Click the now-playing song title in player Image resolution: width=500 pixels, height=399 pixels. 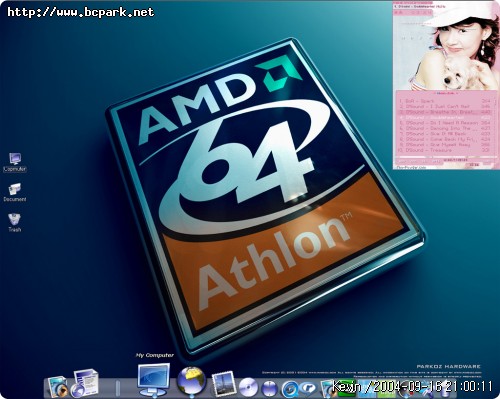click(x=419, y=6)
